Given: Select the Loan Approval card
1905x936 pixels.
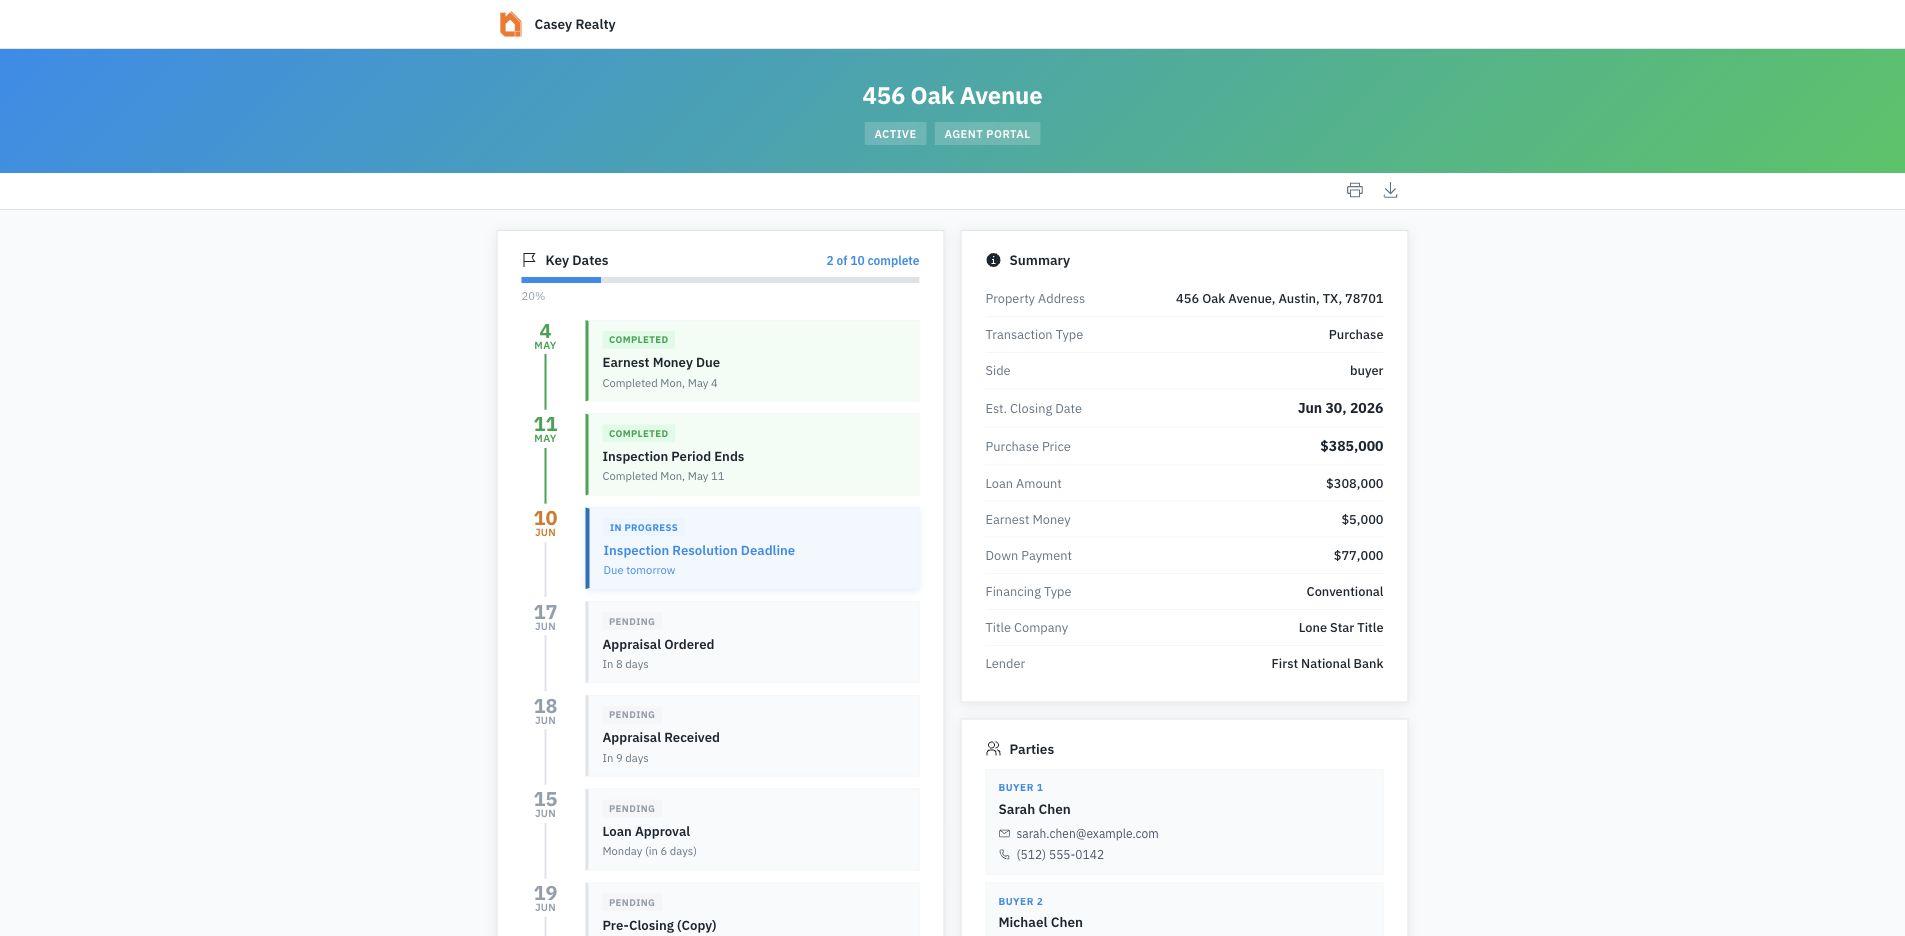Looking at the screenshot, I should point(752,830).
